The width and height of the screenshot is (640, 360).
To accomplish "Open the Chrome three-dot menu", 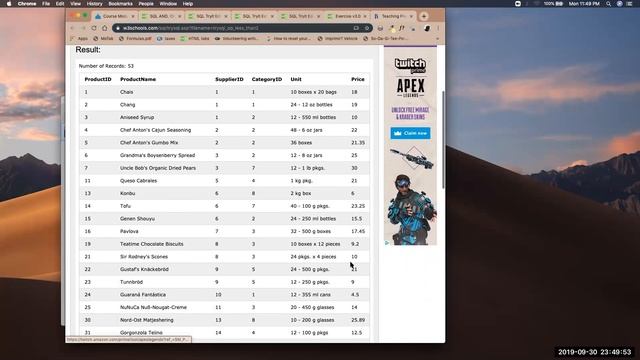I will coord(438,28).
